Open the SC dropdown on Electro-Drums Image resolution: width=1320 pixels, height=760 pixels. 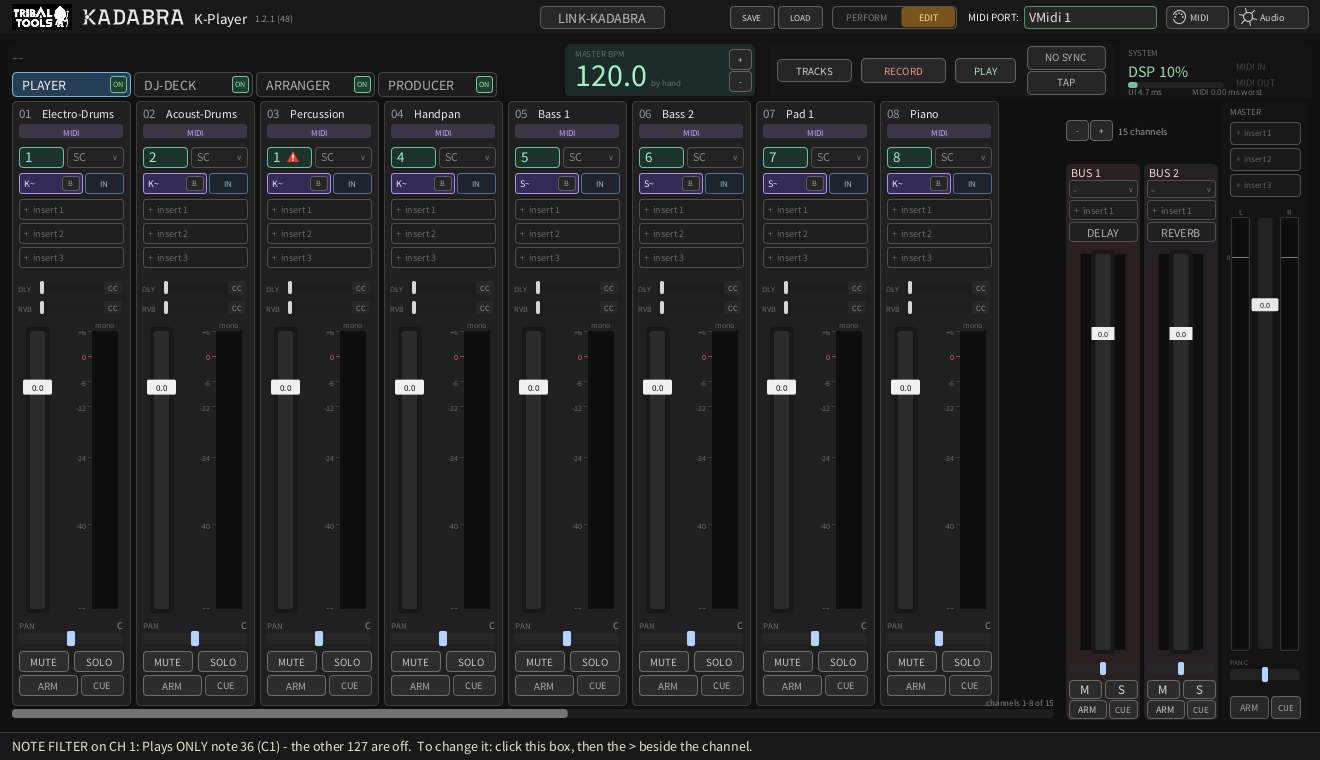[95, 157]
